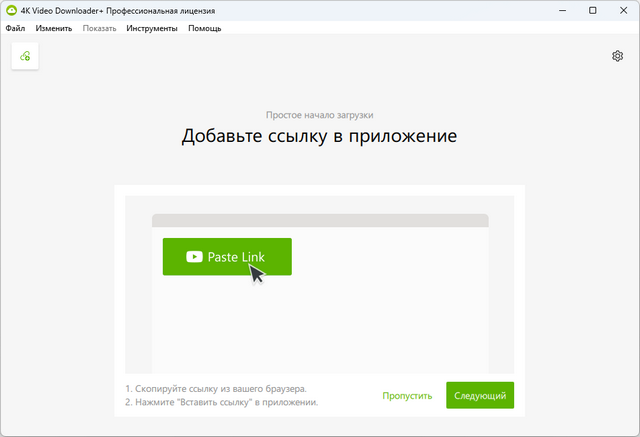Screen dimensions: 640x437
Task: Click the instruction about copying the browser link
Action: coord(216,388)
